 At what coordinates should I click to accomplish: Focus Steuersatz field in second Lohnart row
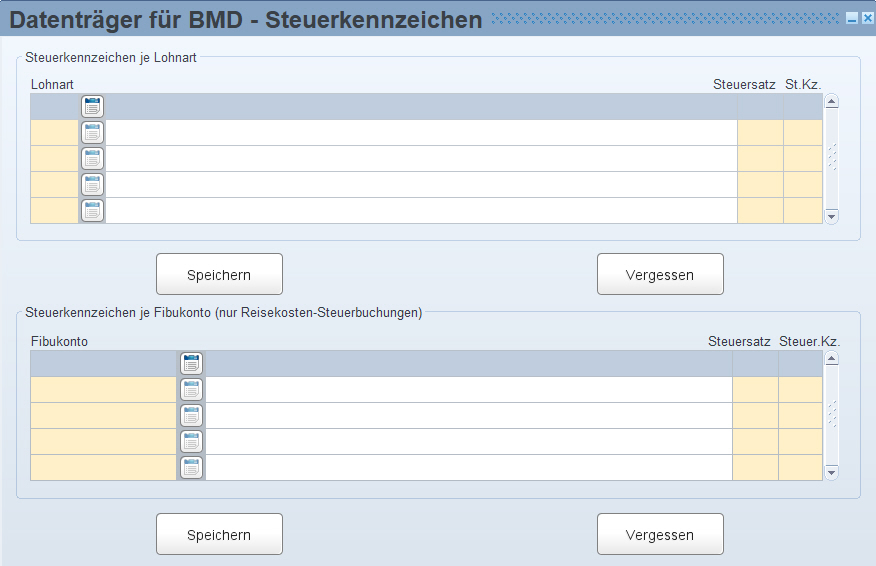tap(760, 133)
